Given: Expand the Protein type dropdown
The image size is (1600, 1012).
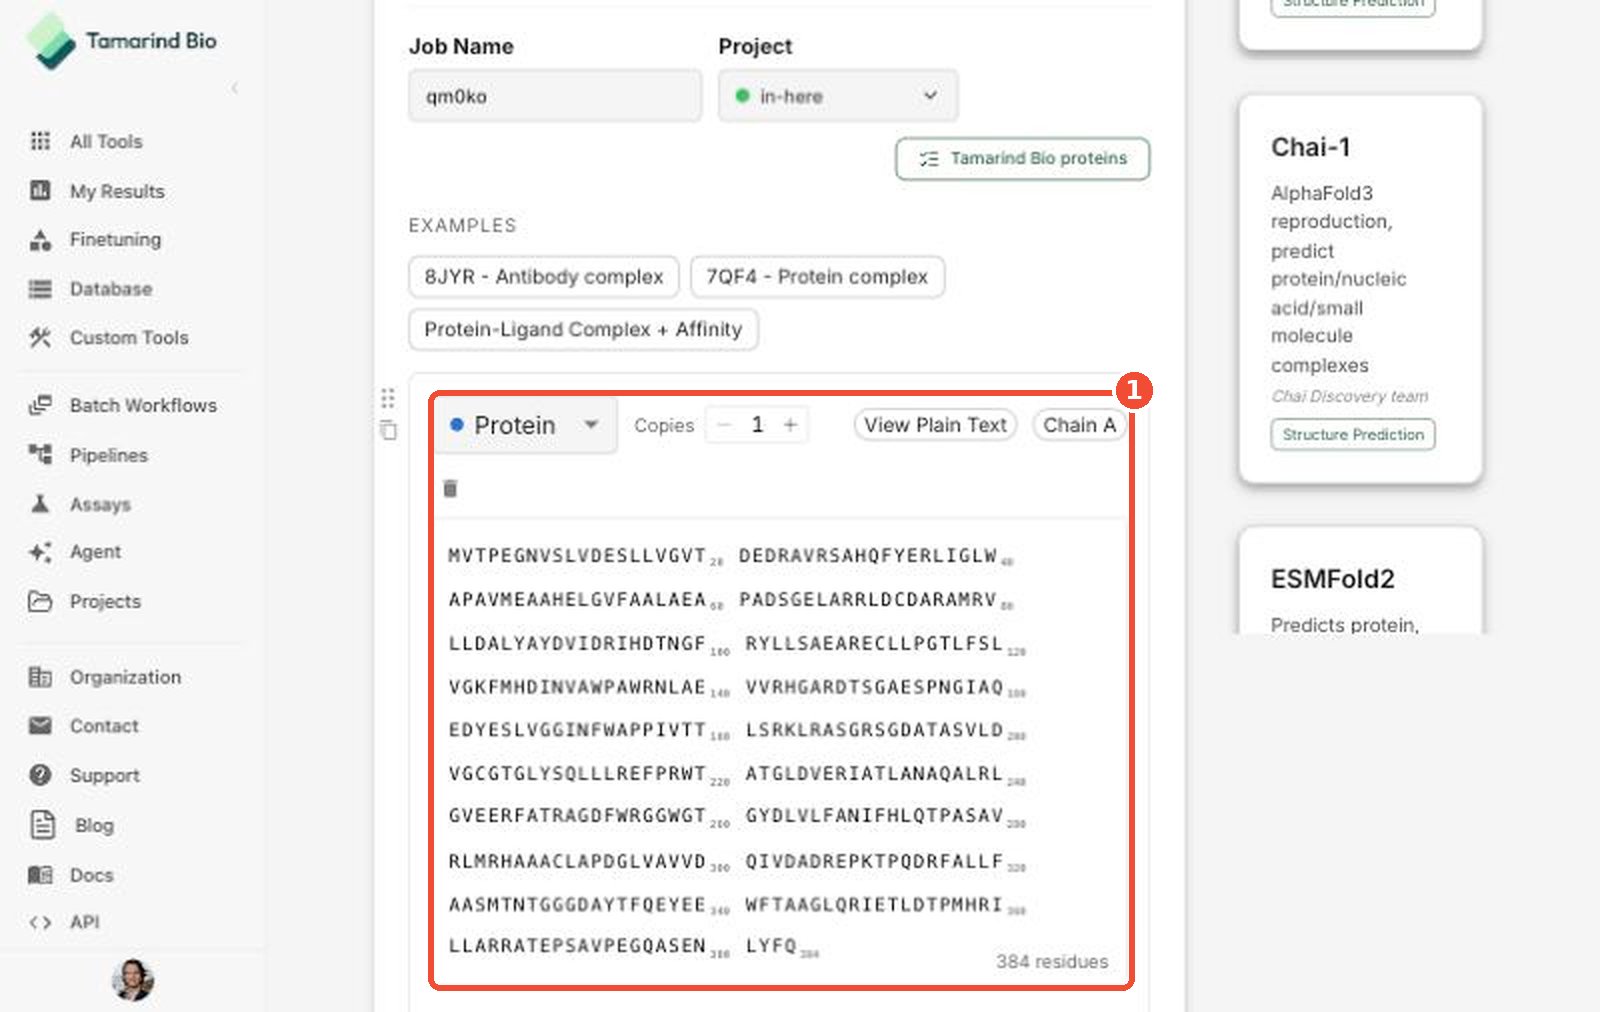Looking at the screenshot, I should coord(526,425).
